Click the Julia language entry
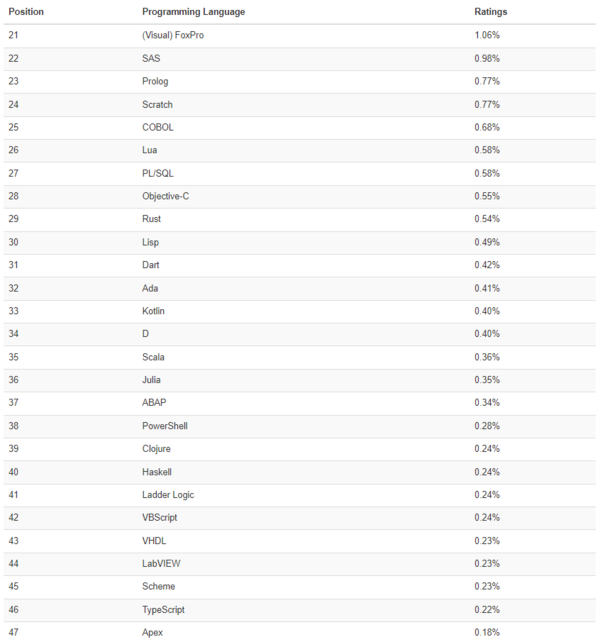 152,380
